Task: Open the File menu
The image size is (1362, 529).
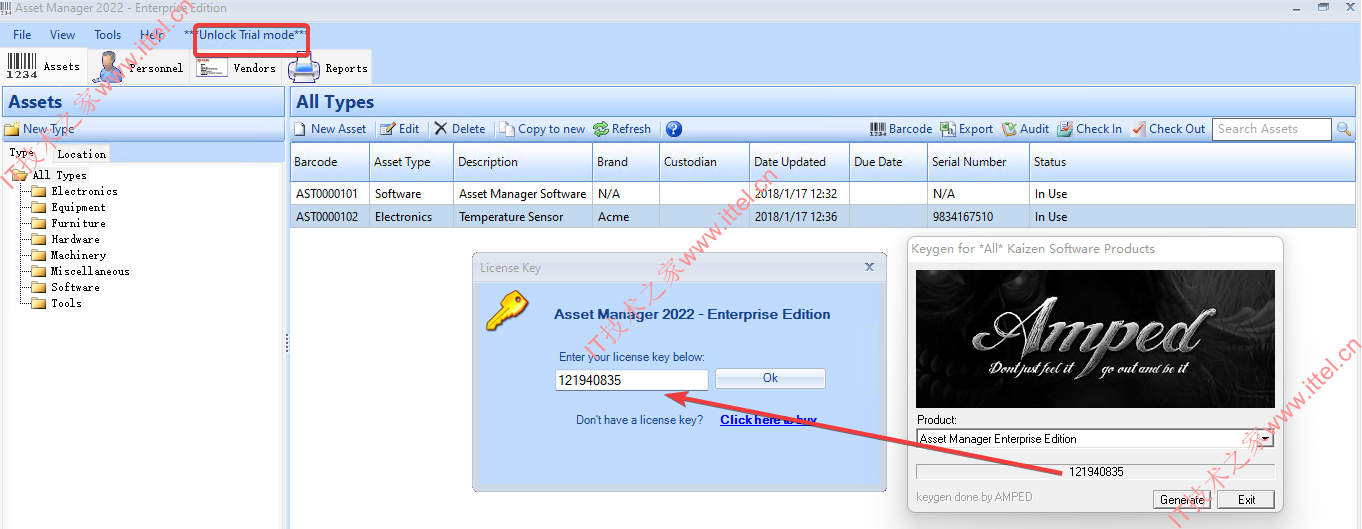Action: 22,35
